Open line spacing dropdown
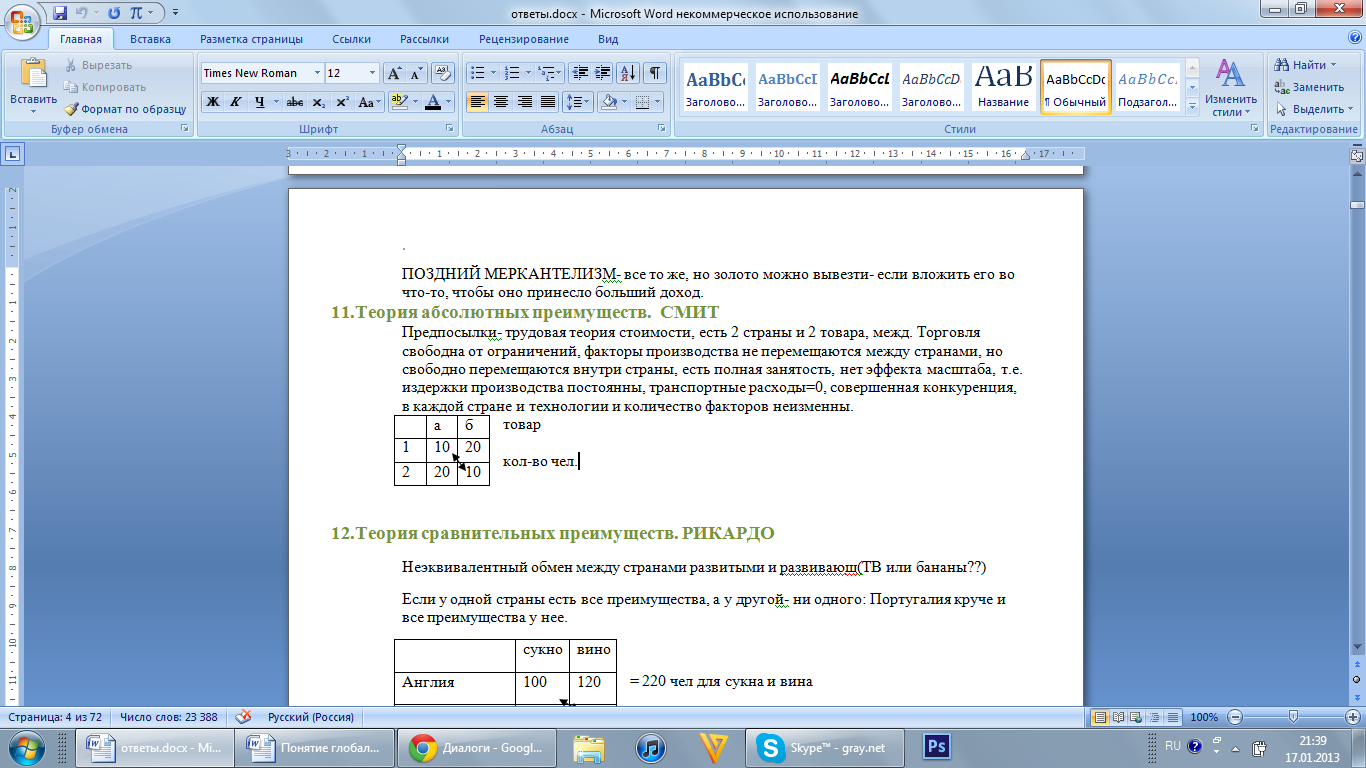 pyautogui.click(x=578, y=102)
